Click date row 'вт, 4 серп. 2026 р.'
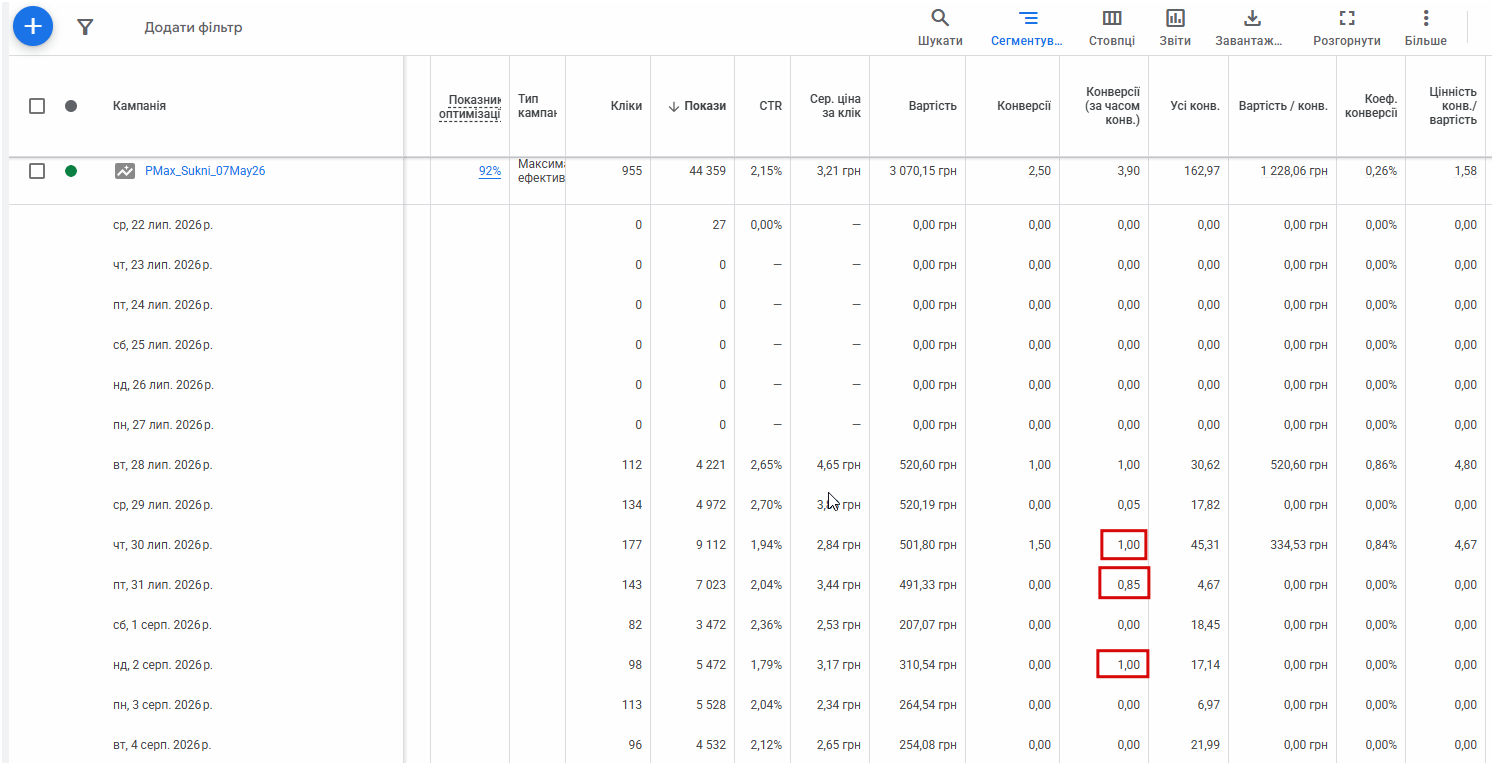 click(163, 745)
